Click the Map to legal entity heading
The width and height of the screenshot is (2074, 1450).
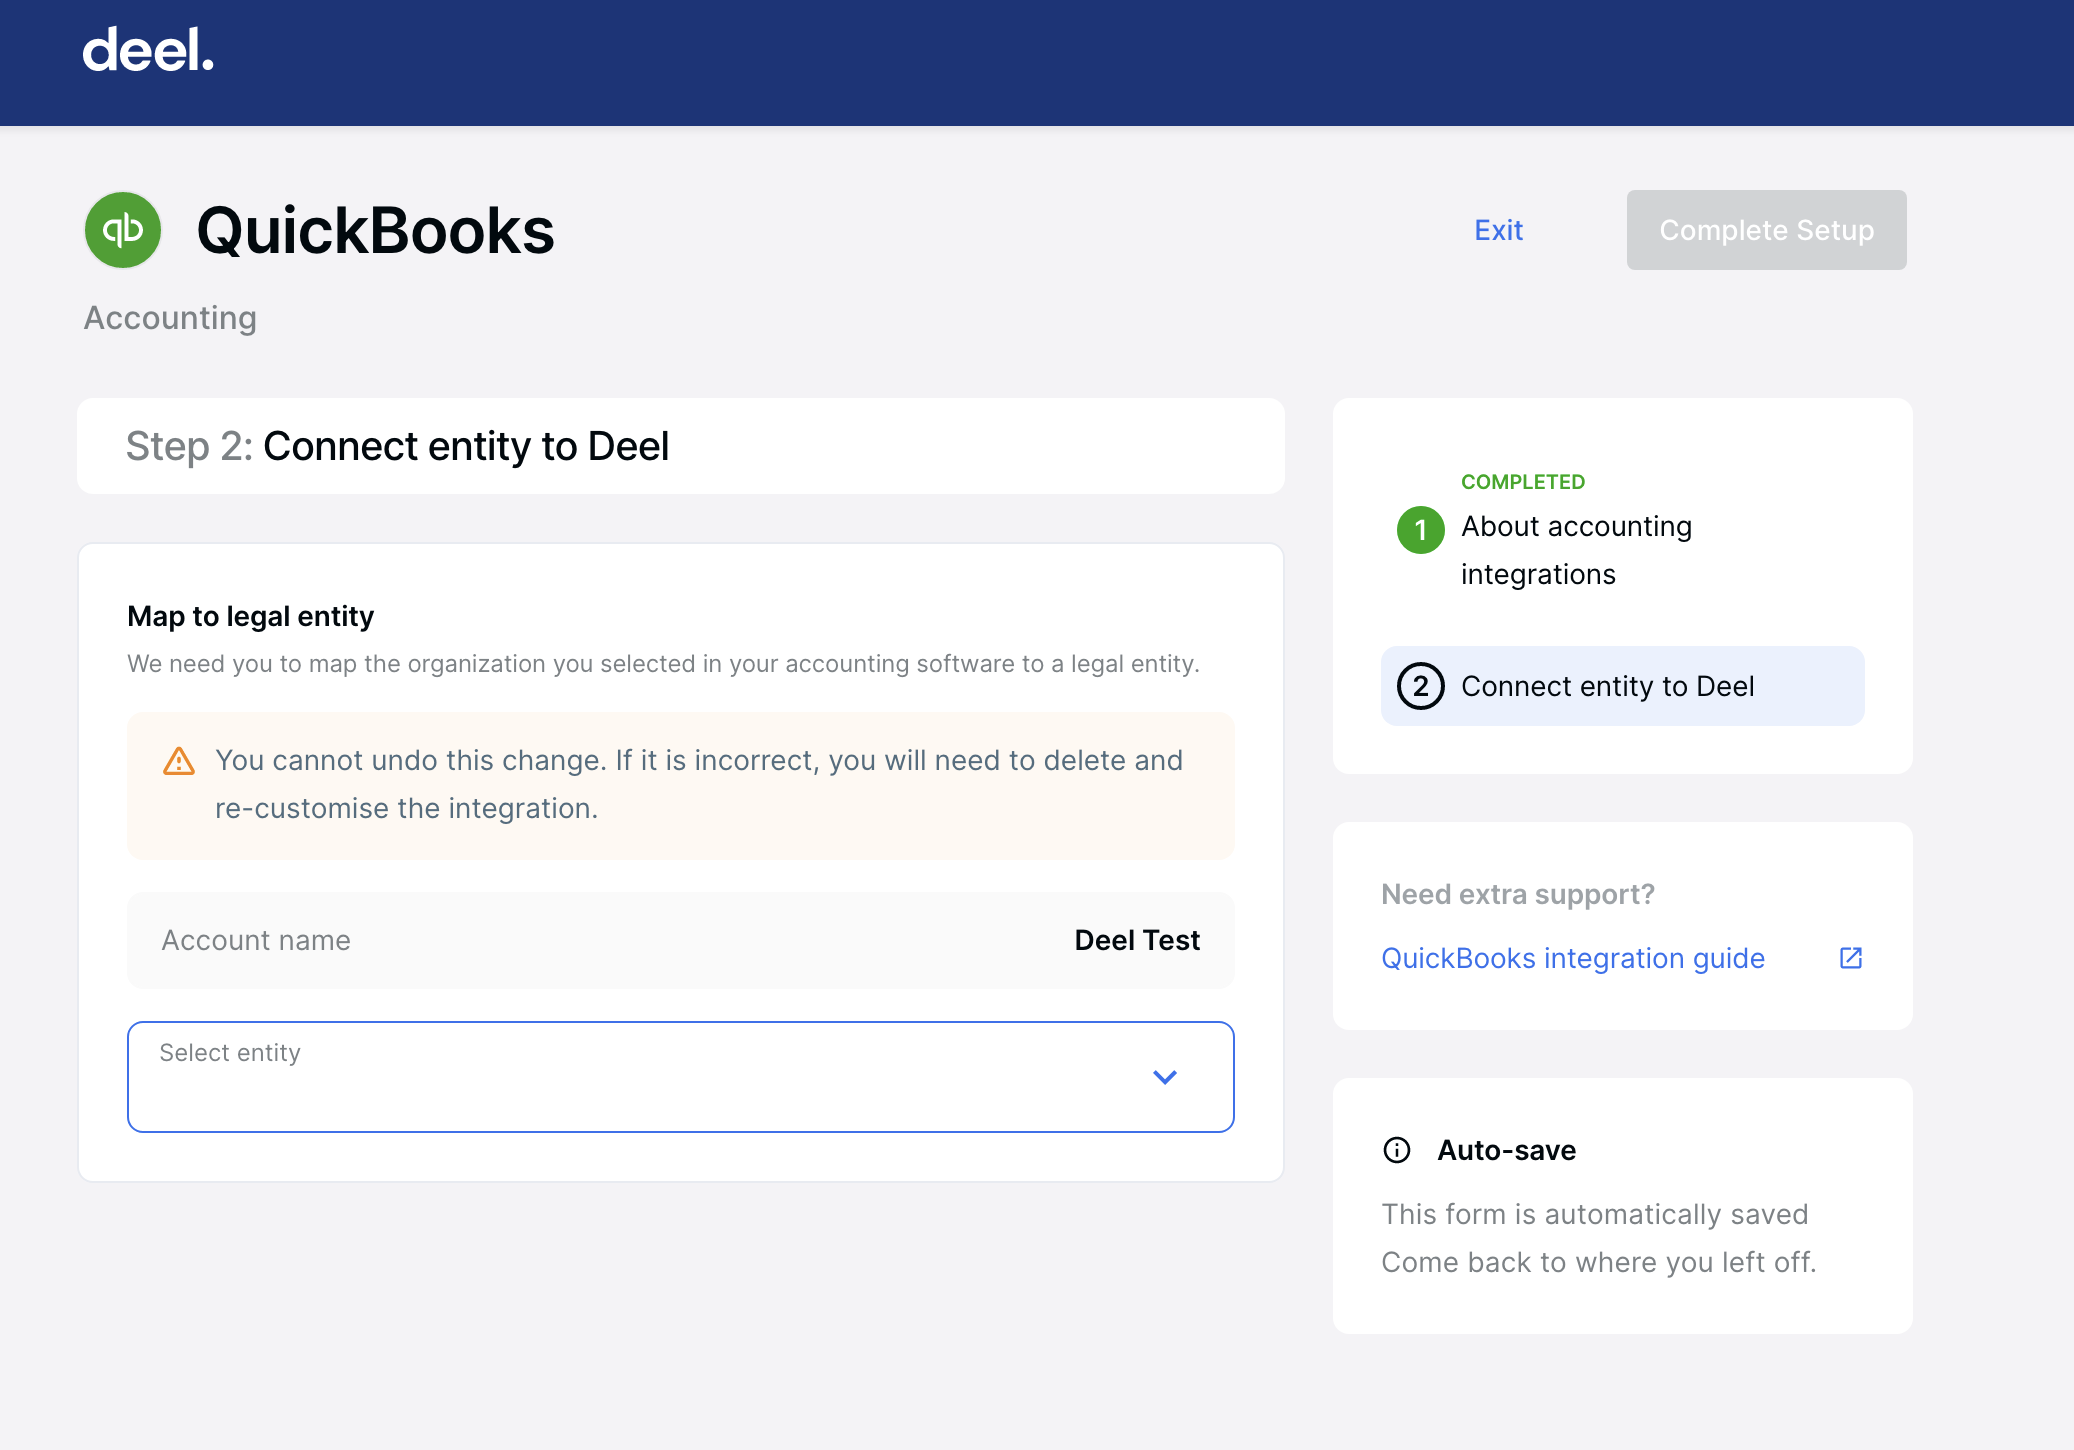tap(251, 616)
